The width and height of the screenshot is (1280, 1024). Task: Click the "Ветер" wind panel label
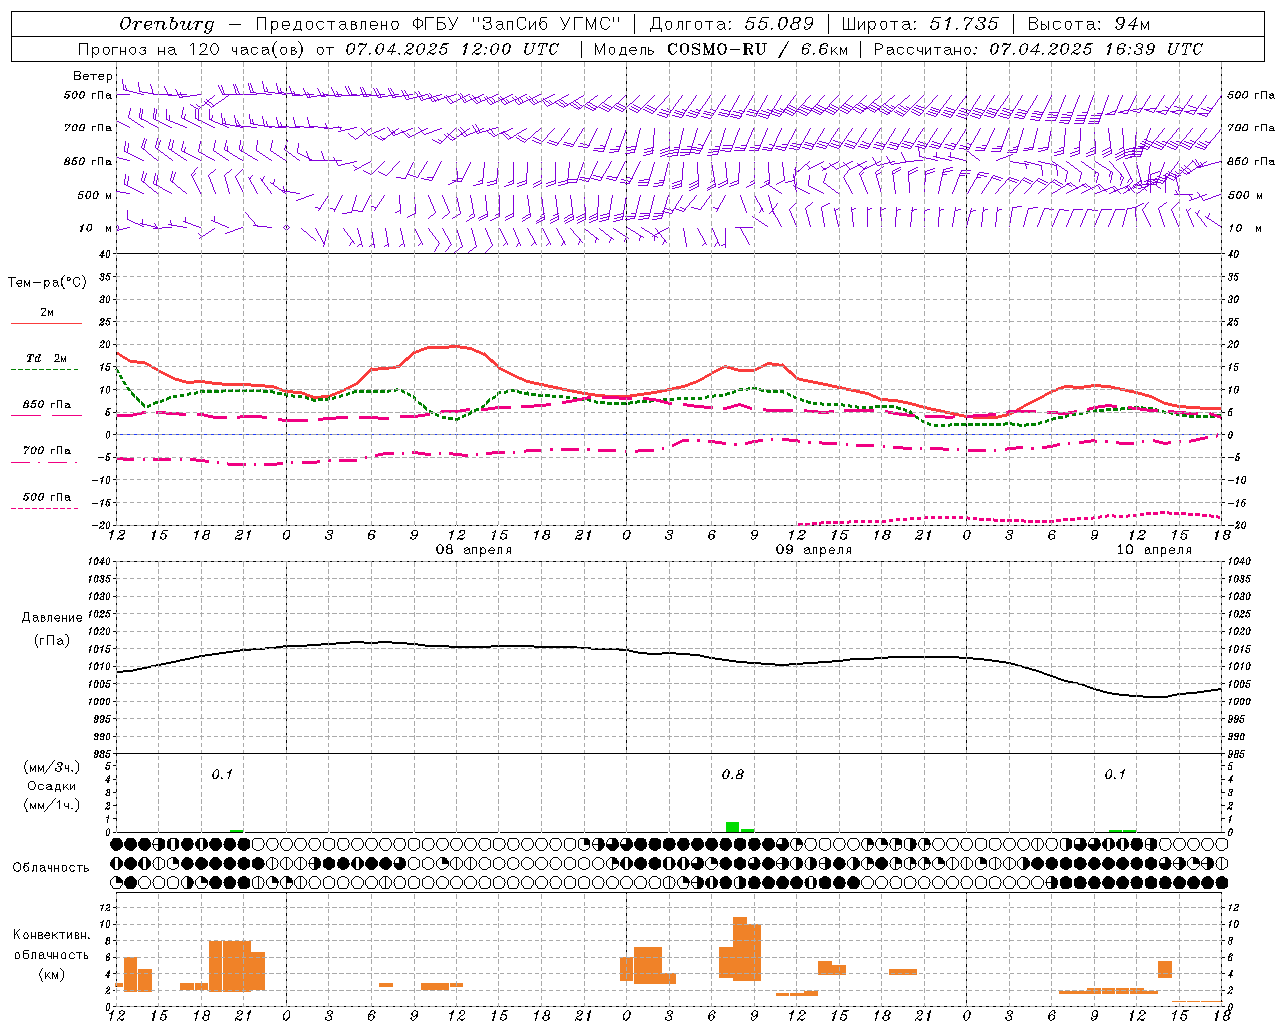click(x=93, y=76)
